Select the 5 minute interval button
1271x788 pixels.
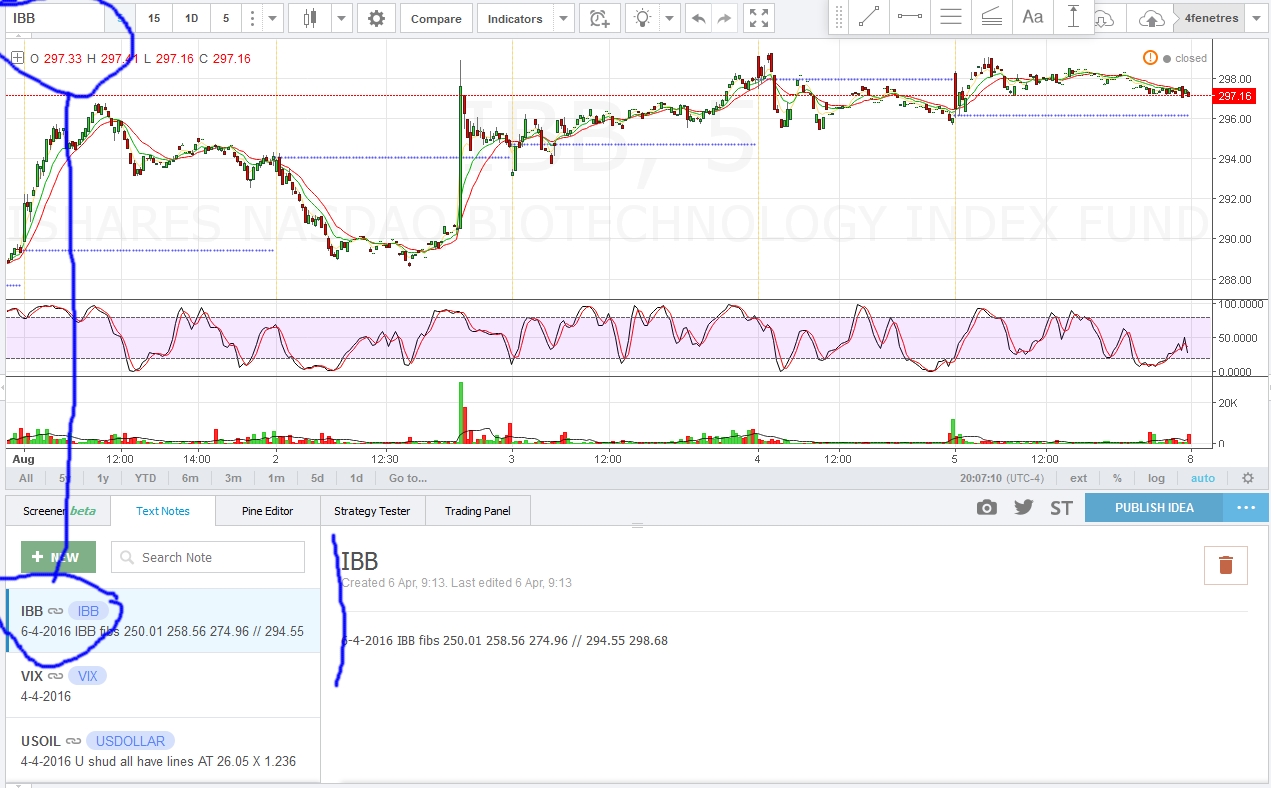(226, 18)
